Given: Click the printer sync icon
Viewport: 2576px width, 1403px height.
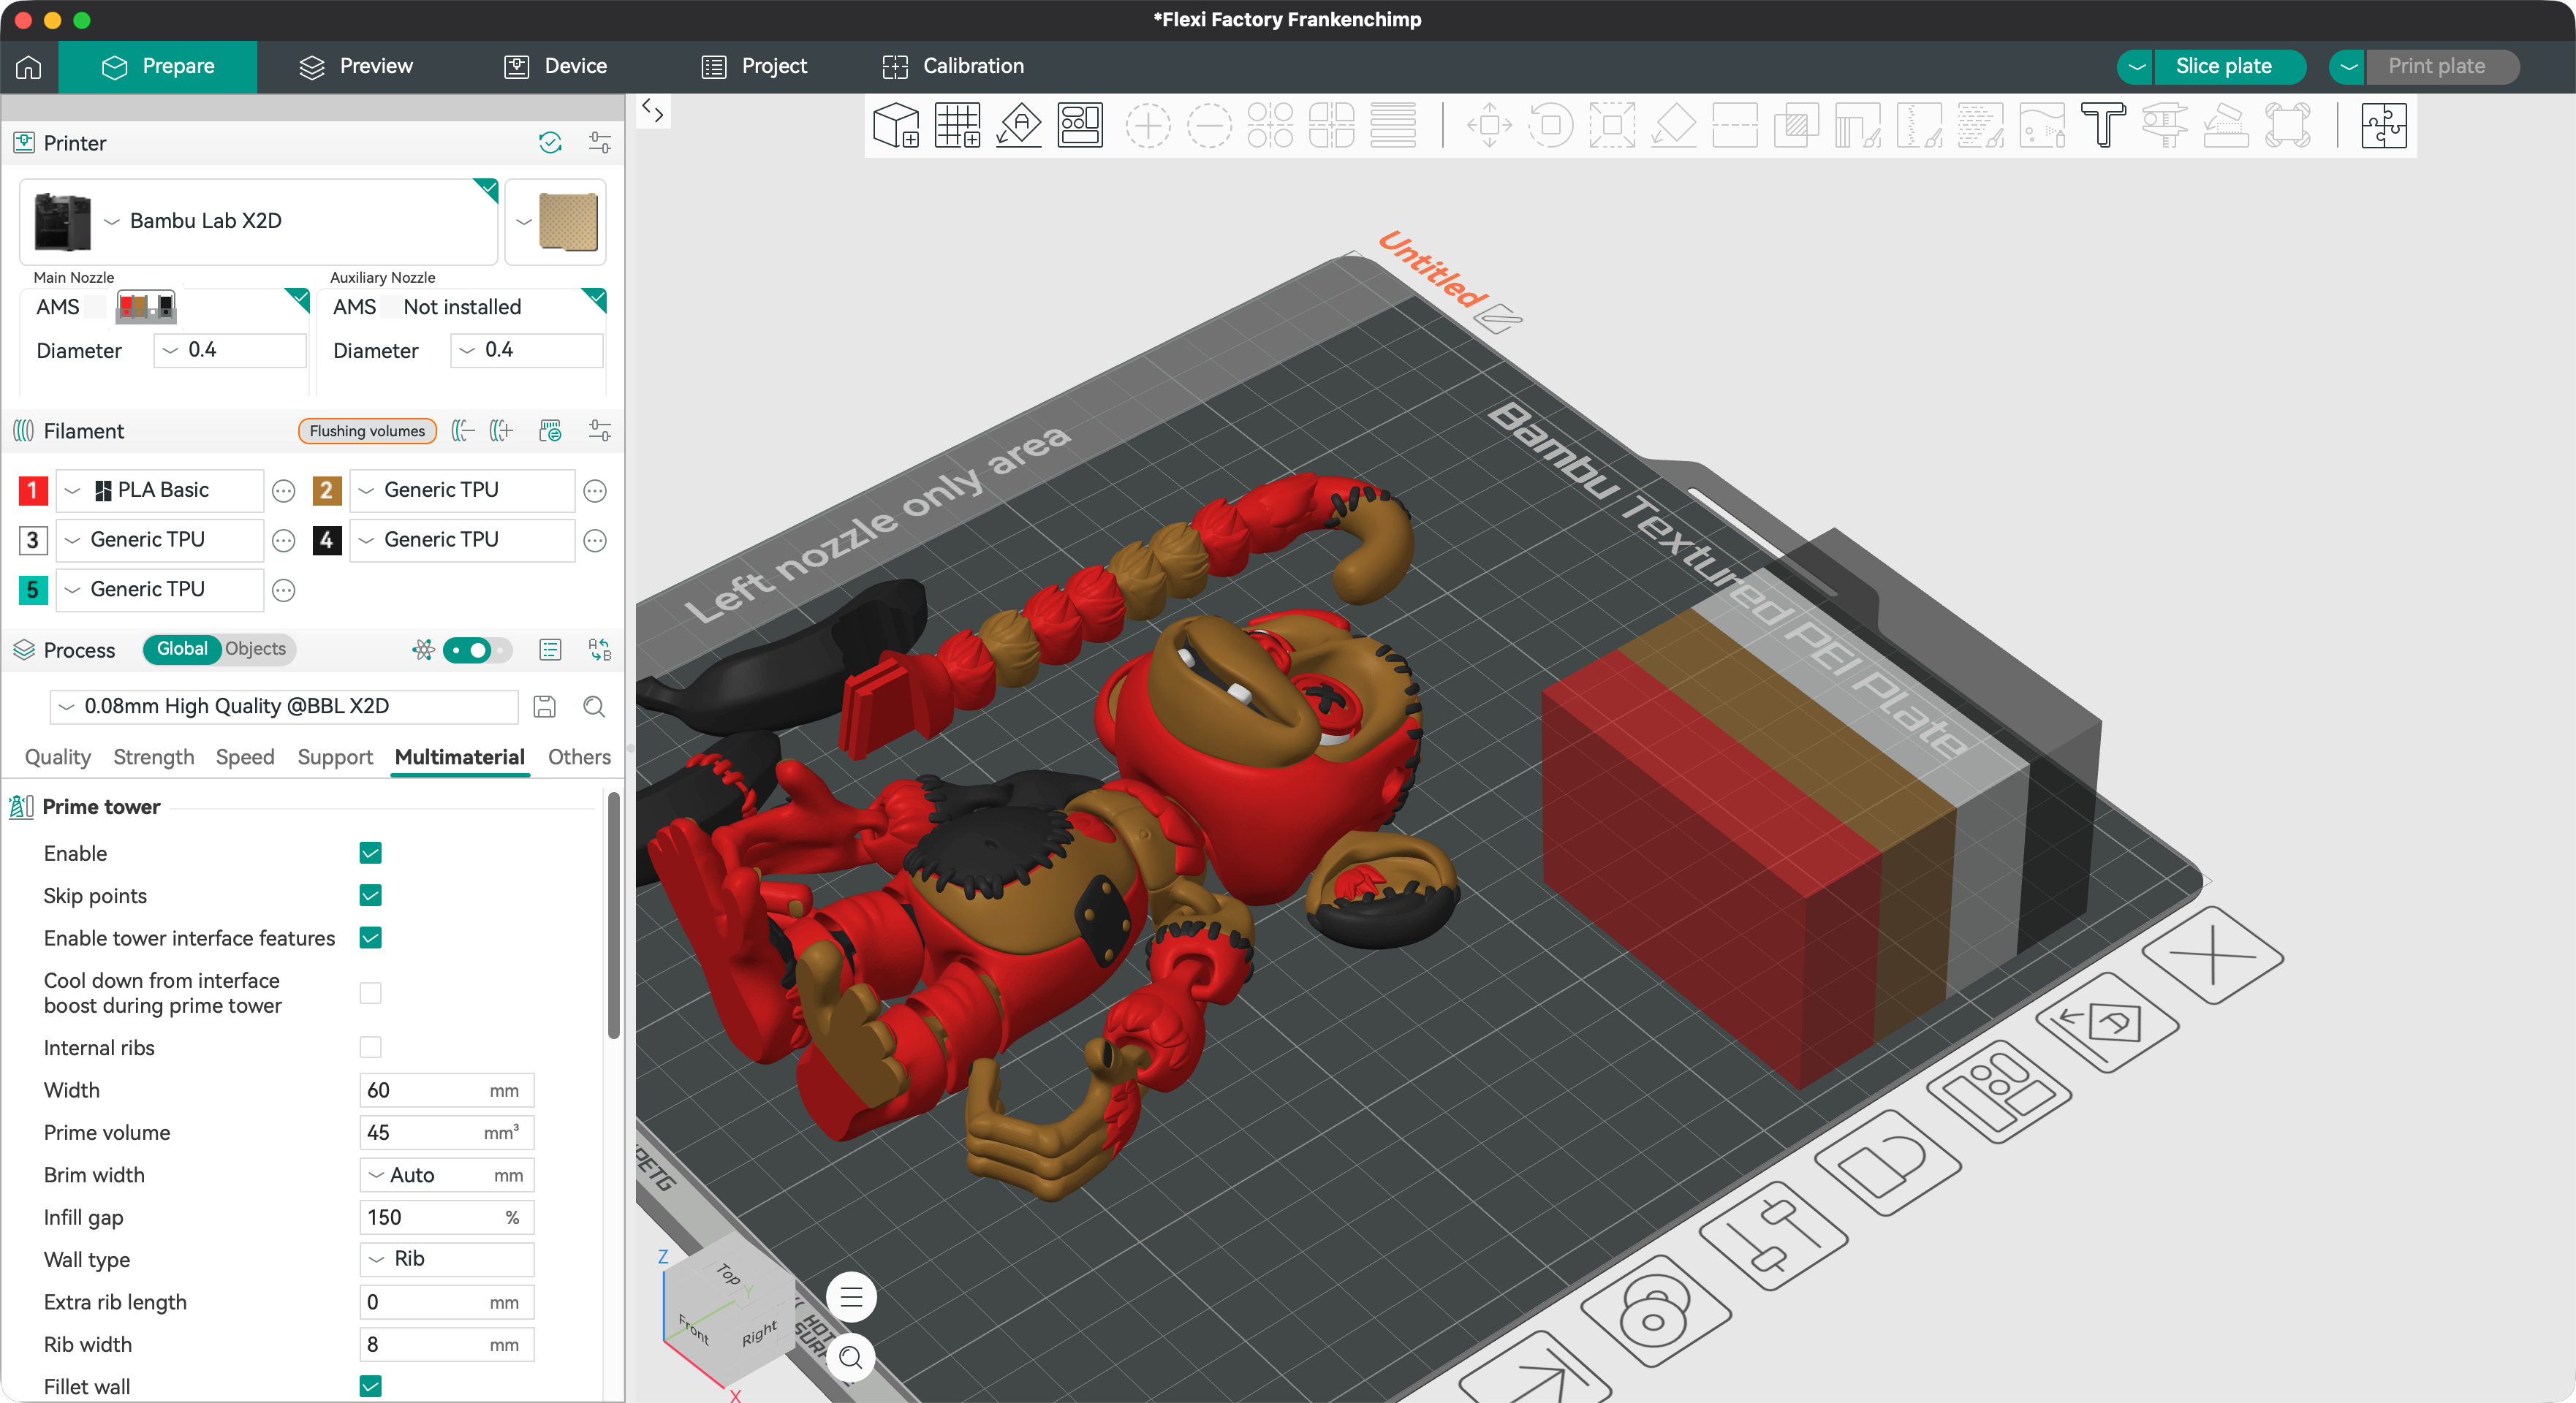Looking at the screenshot, I should coord(550,143).
